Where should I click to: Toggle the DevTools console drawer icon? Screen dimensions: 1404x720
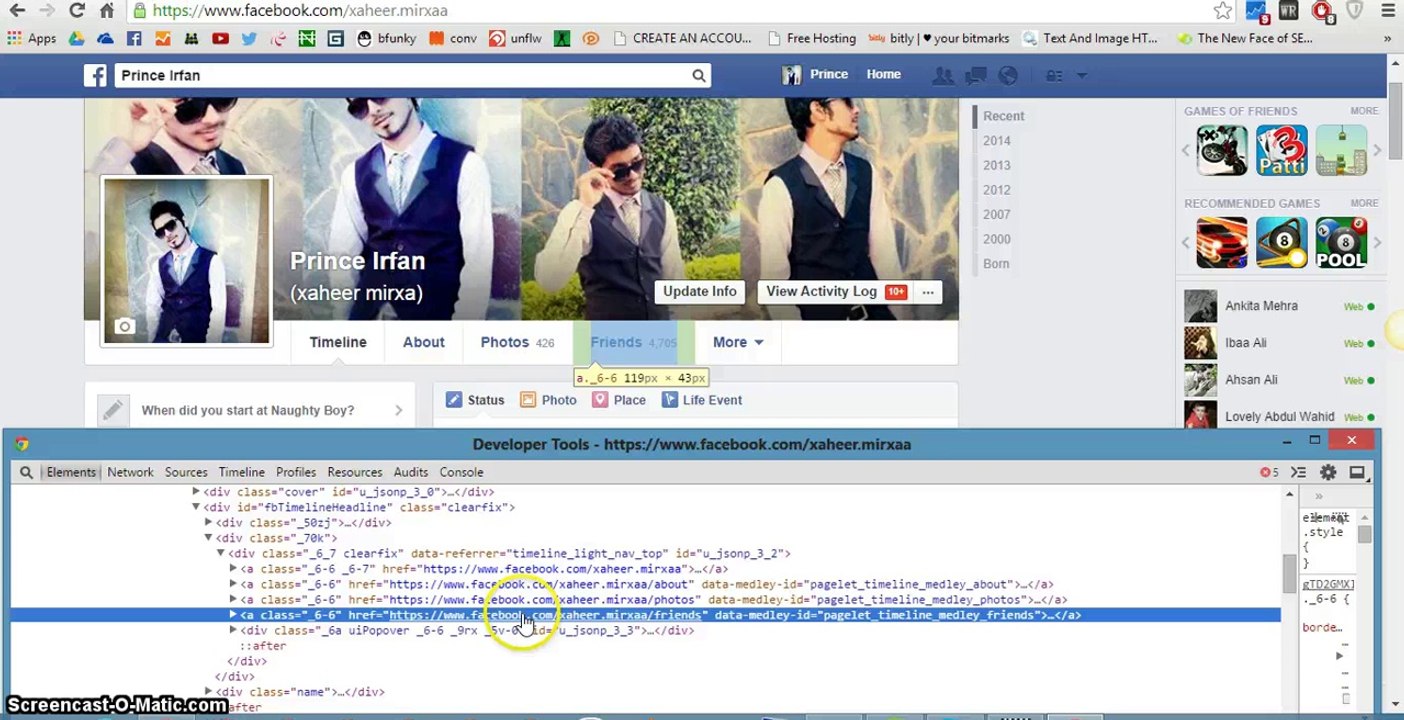1298,472
